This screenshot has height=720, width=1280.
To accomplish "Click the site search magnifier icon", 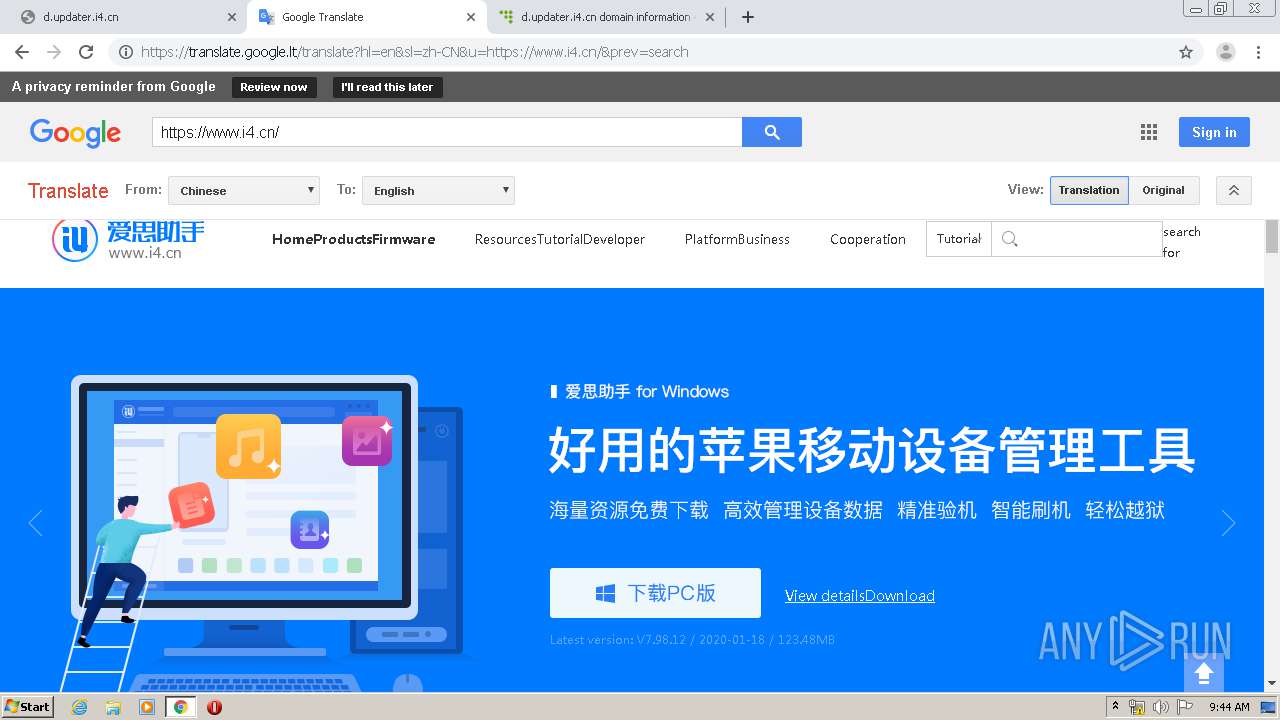I will coord(1010,239).
